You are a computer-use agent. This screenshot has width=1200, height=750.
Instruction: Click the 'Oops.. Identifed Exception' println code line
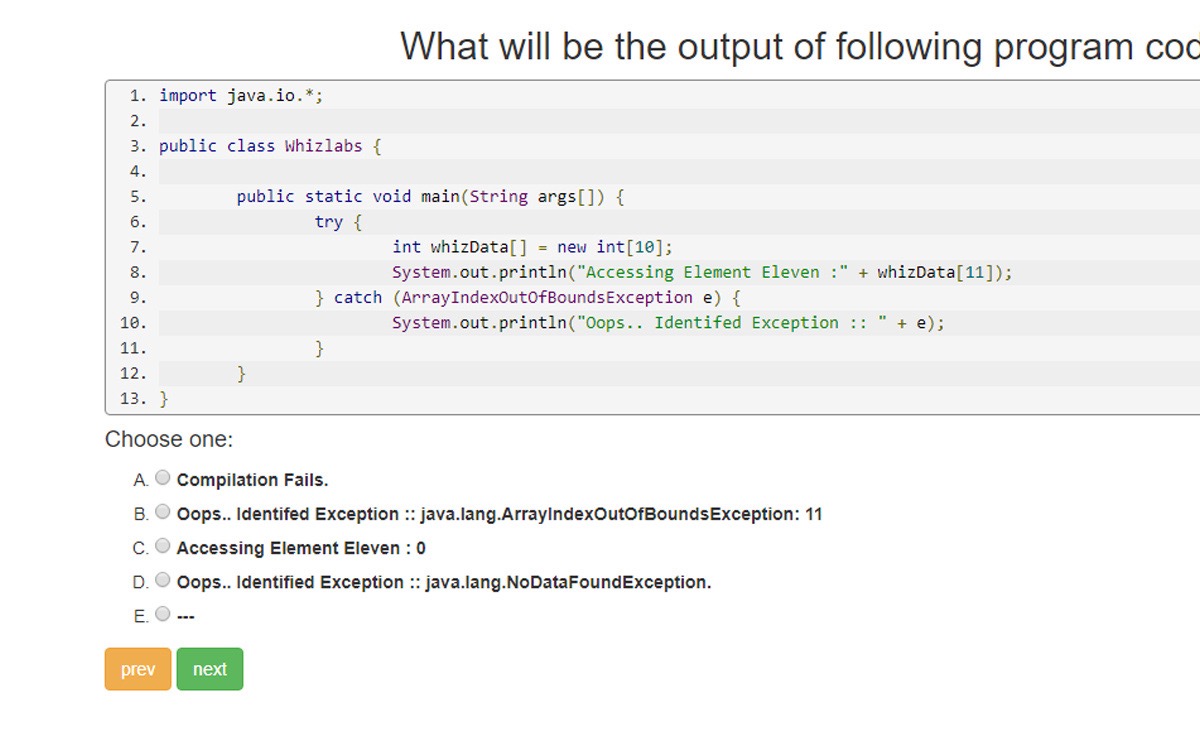click(667, 323)
